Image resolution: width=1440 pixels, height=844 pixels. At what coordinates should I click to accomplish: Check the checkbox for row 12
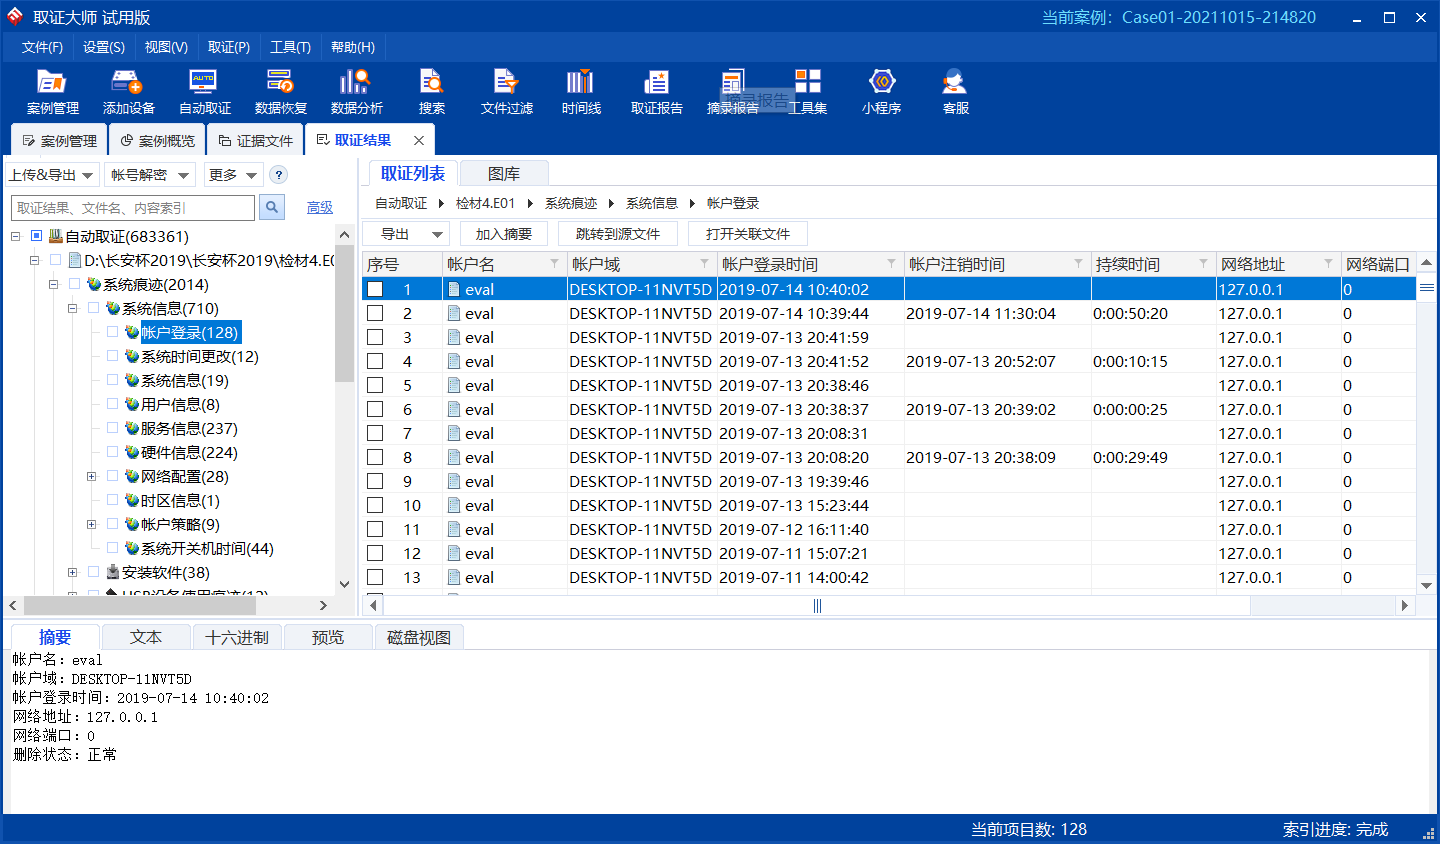[375, 553]
